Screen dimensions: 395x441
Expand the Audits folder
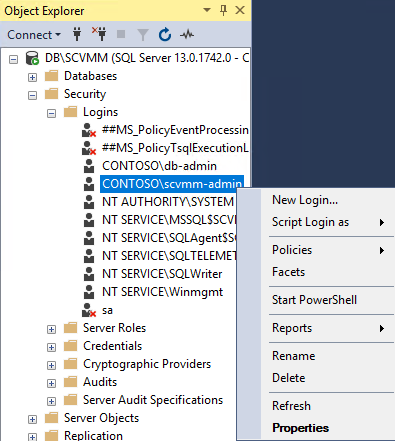pos(51,384)
